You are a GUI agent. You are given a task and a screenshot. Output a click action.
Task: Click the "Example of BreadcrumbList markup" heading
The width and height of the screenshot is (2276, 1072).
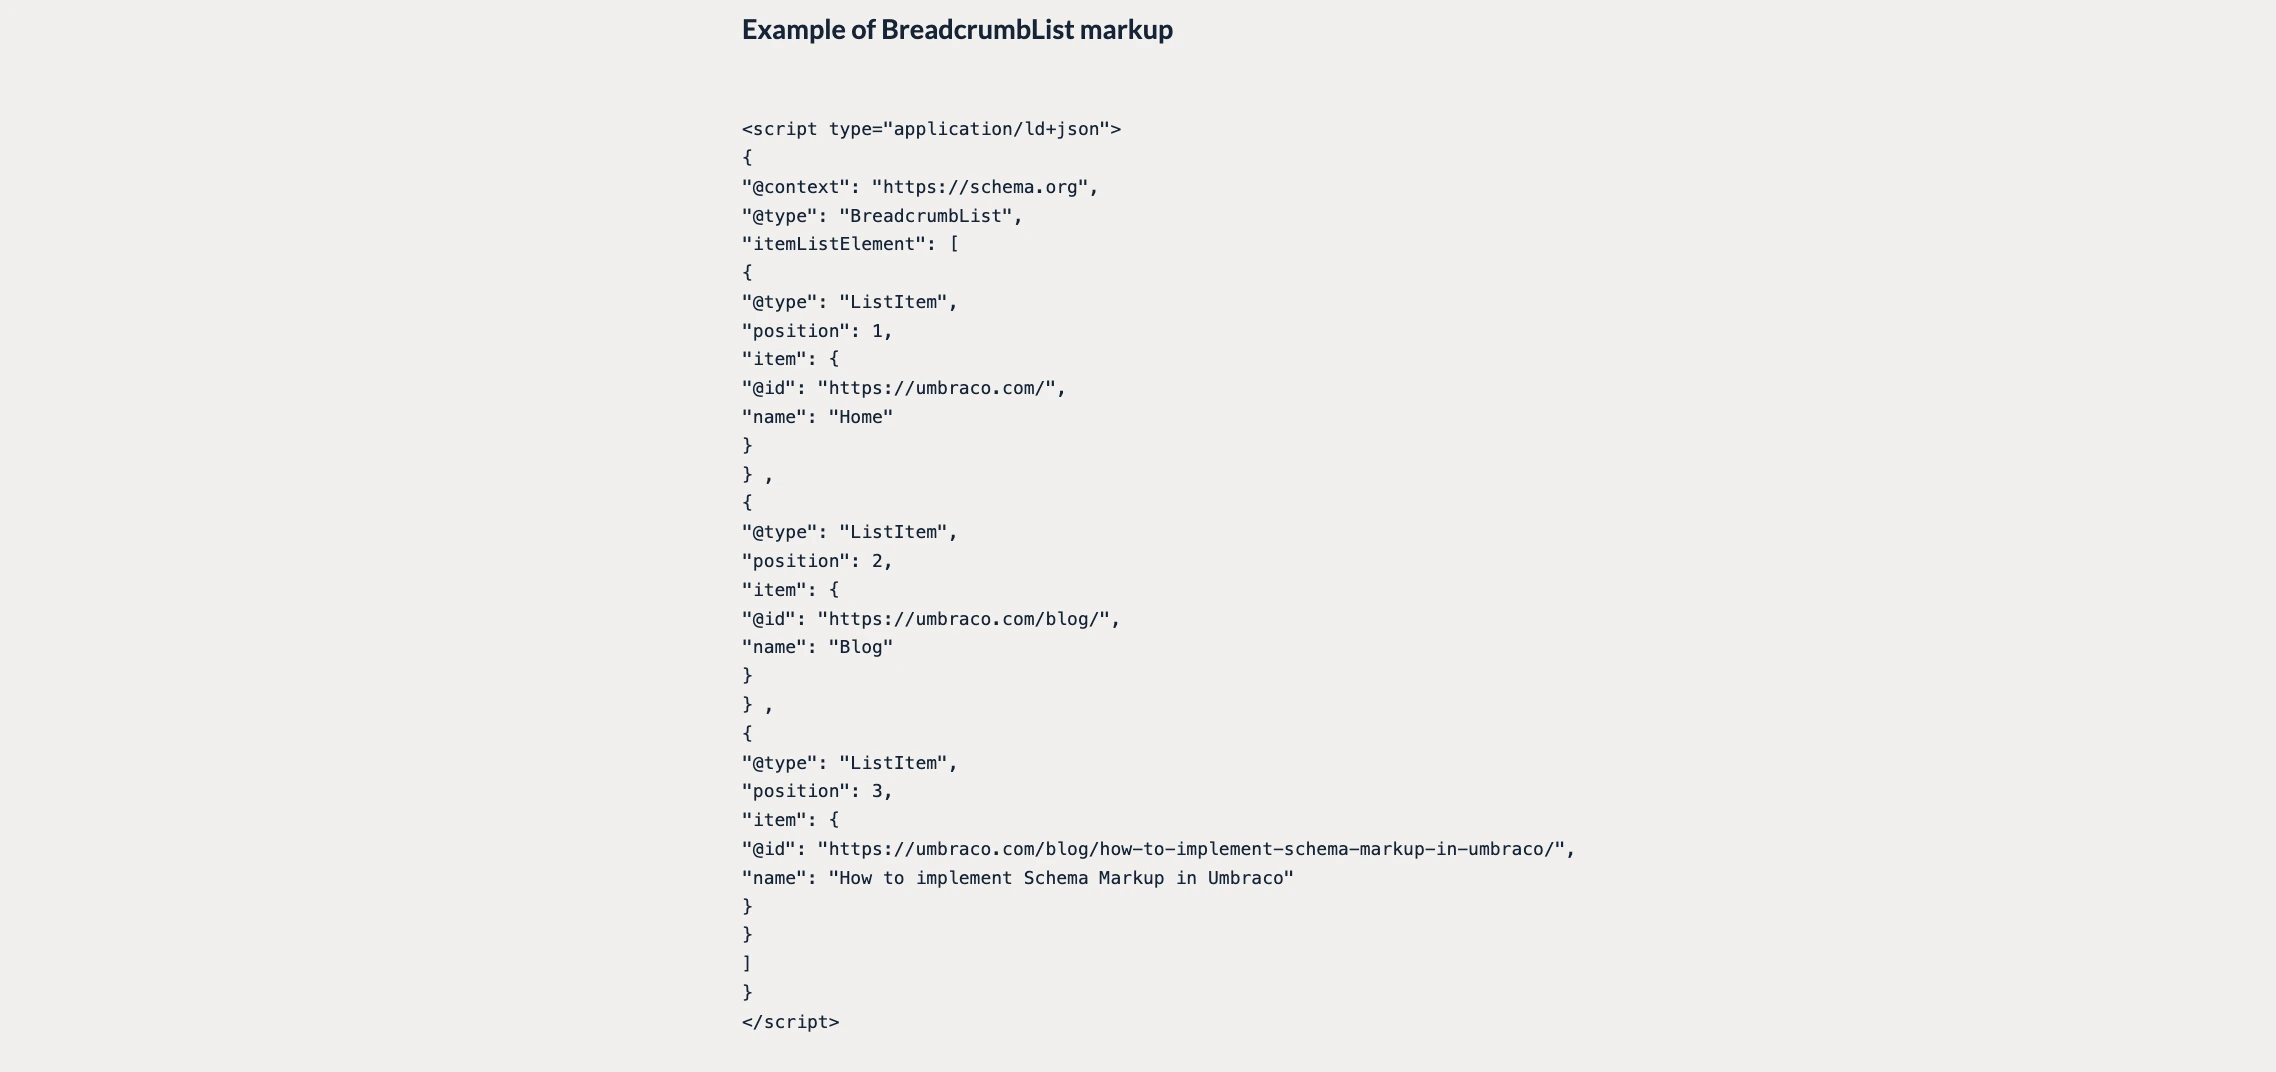[956, 30]
